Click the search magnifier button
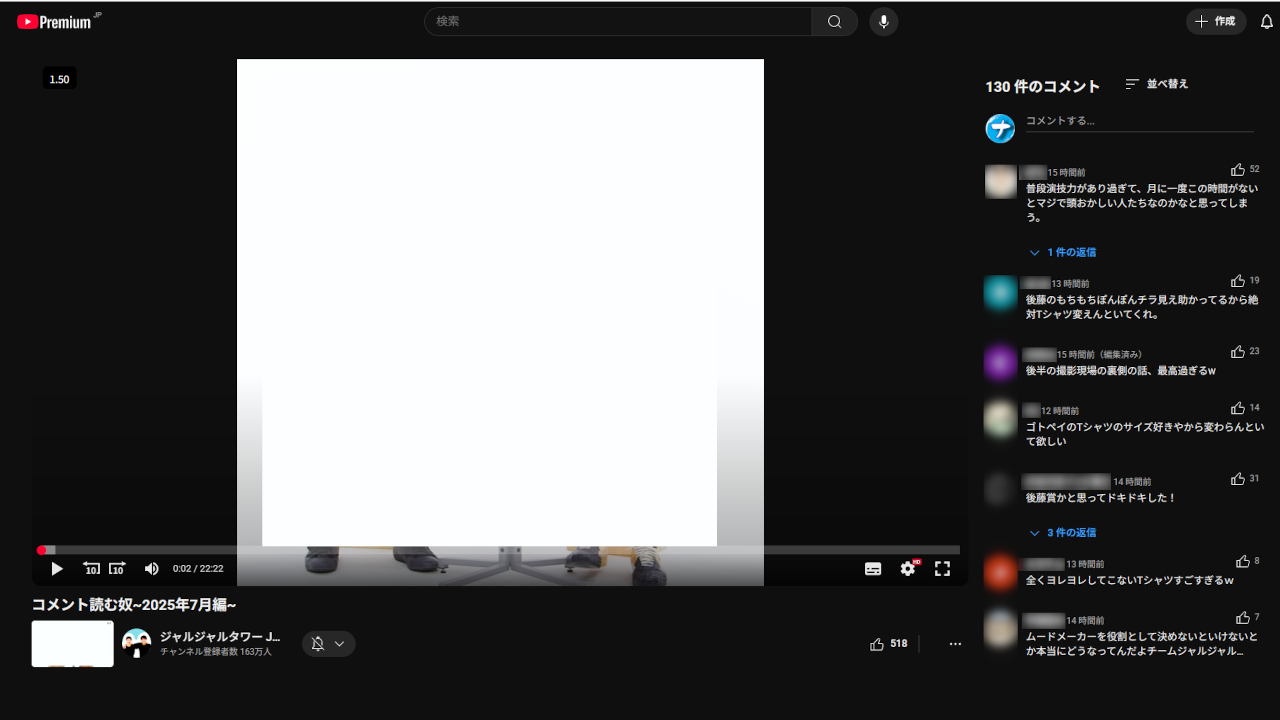 tap(834, 21)
